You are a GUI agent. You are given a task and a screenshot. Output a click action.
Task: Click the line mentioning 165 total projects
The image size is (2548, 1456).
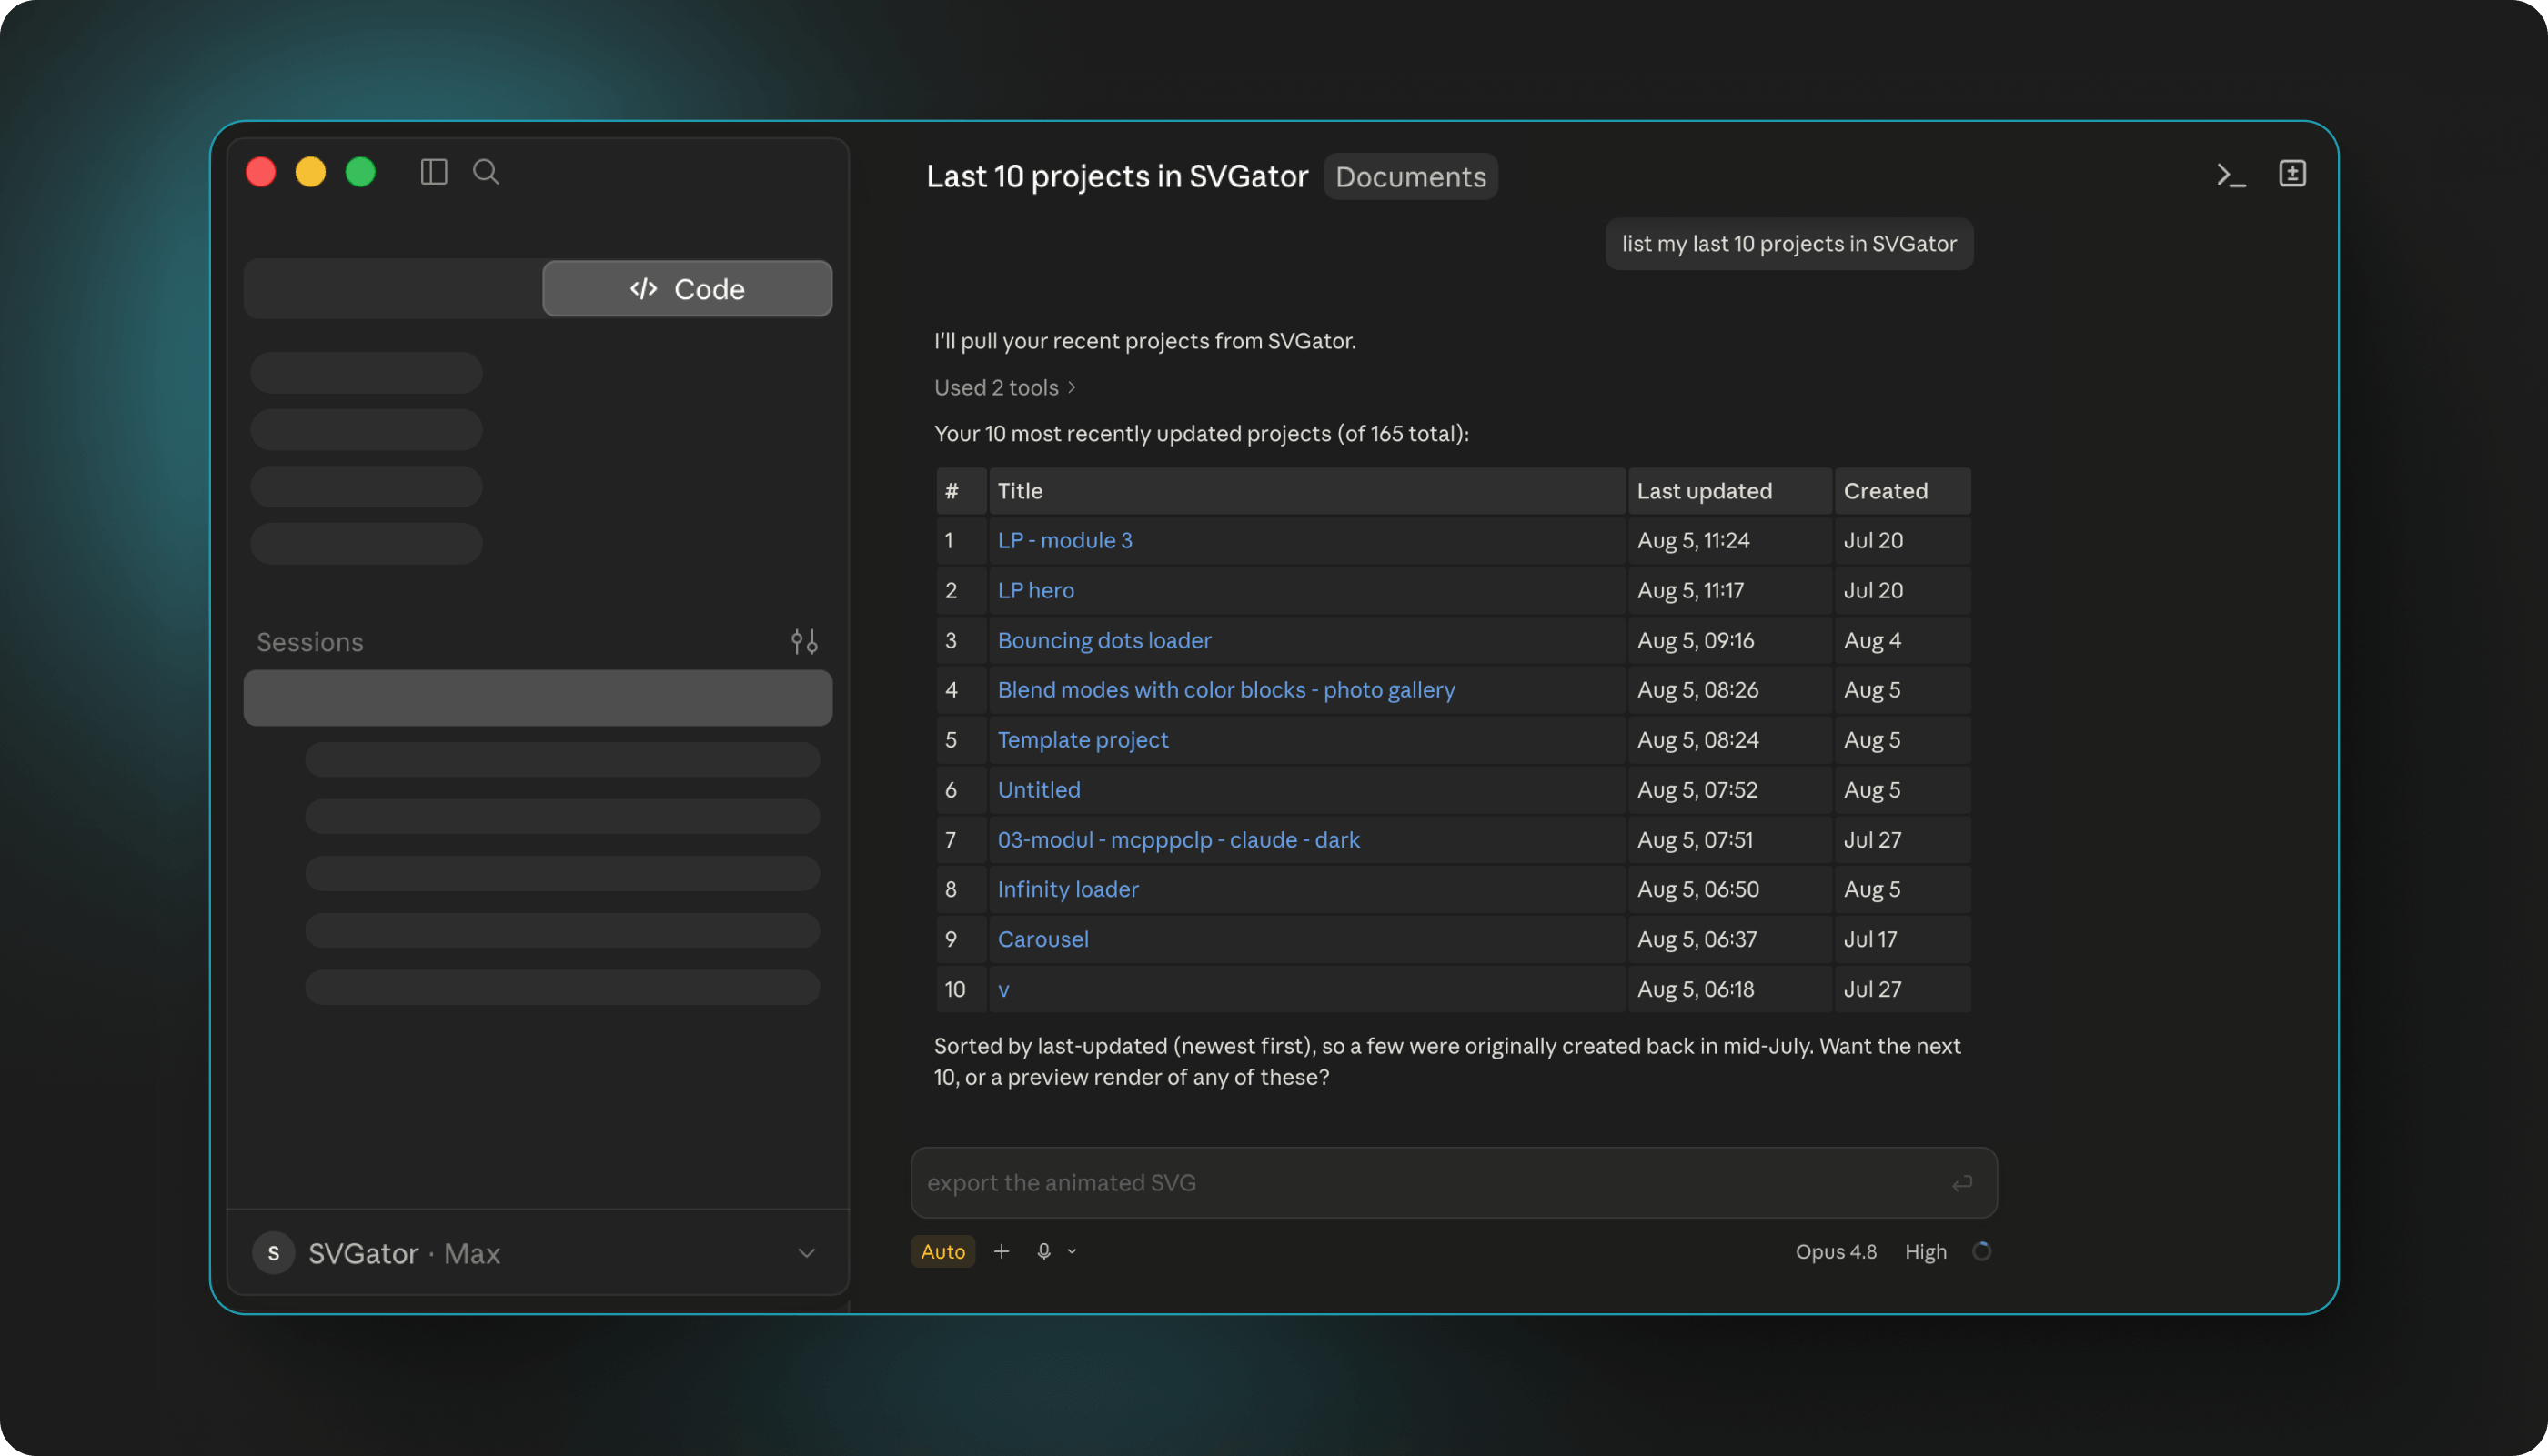tap(1201, 434)
